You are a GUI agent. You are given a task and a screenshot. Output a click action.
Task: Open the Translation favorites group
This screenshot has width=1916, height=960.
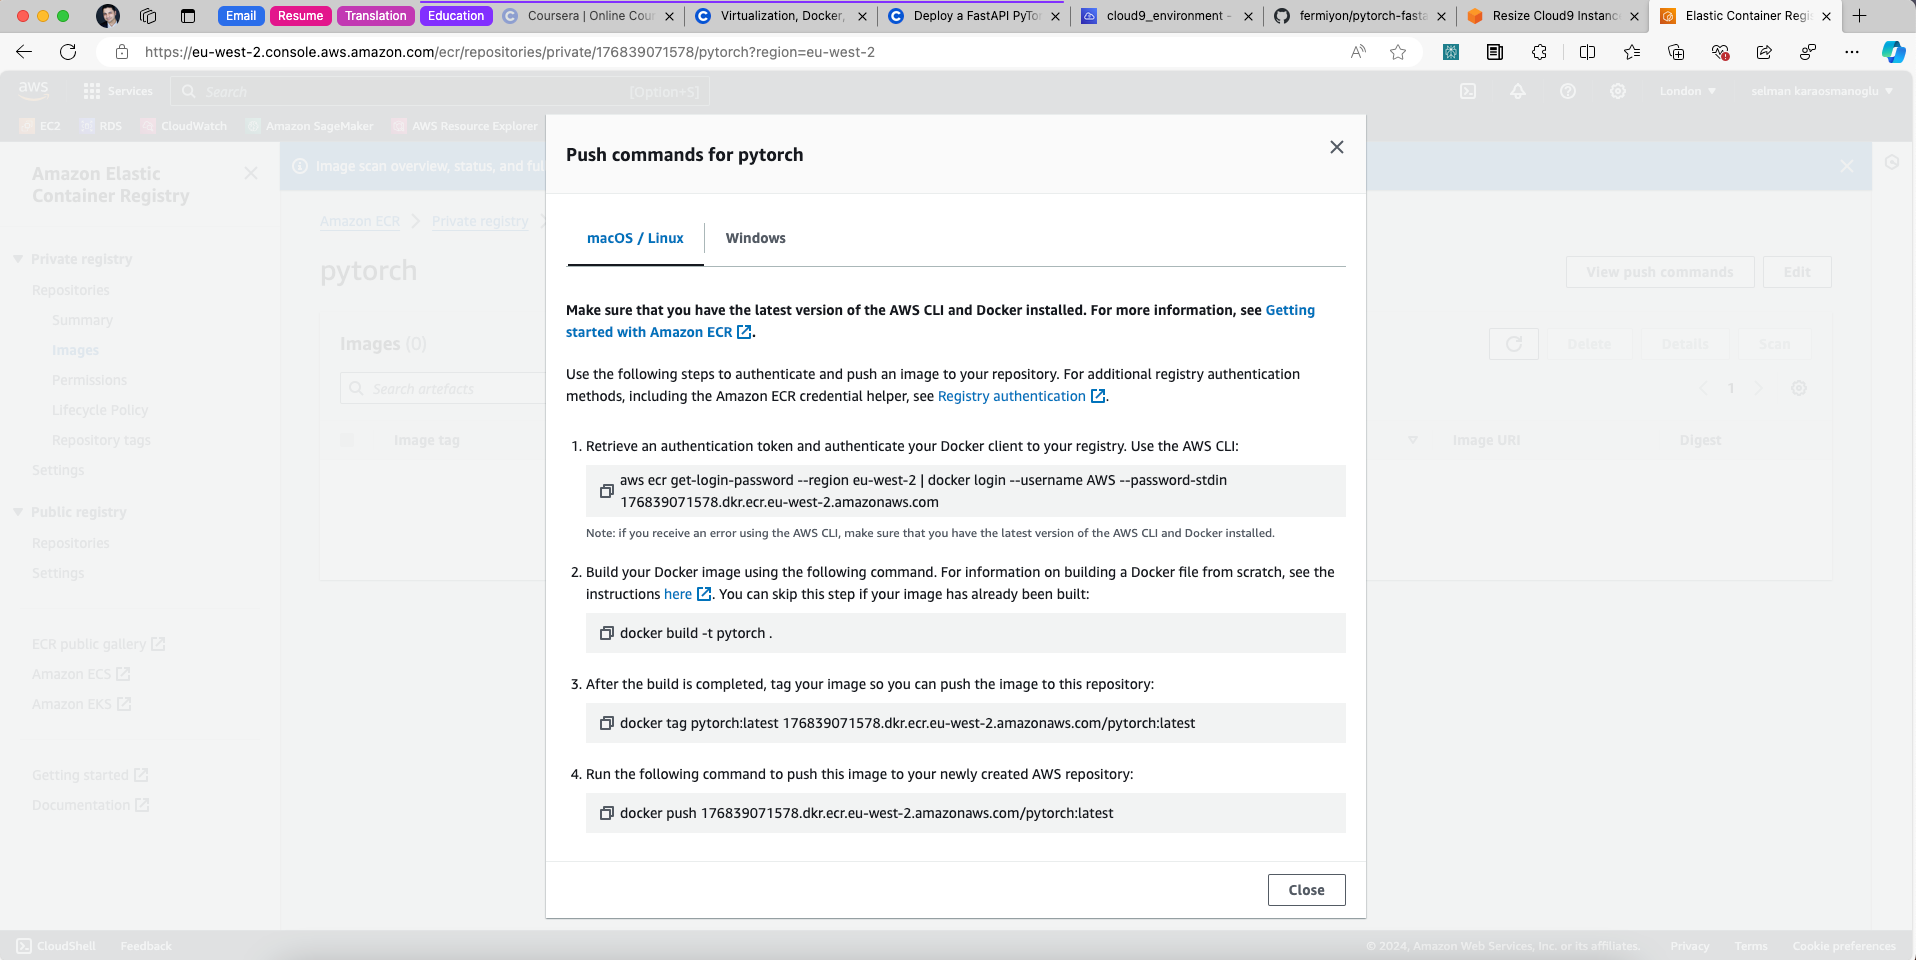coord(376,16)
